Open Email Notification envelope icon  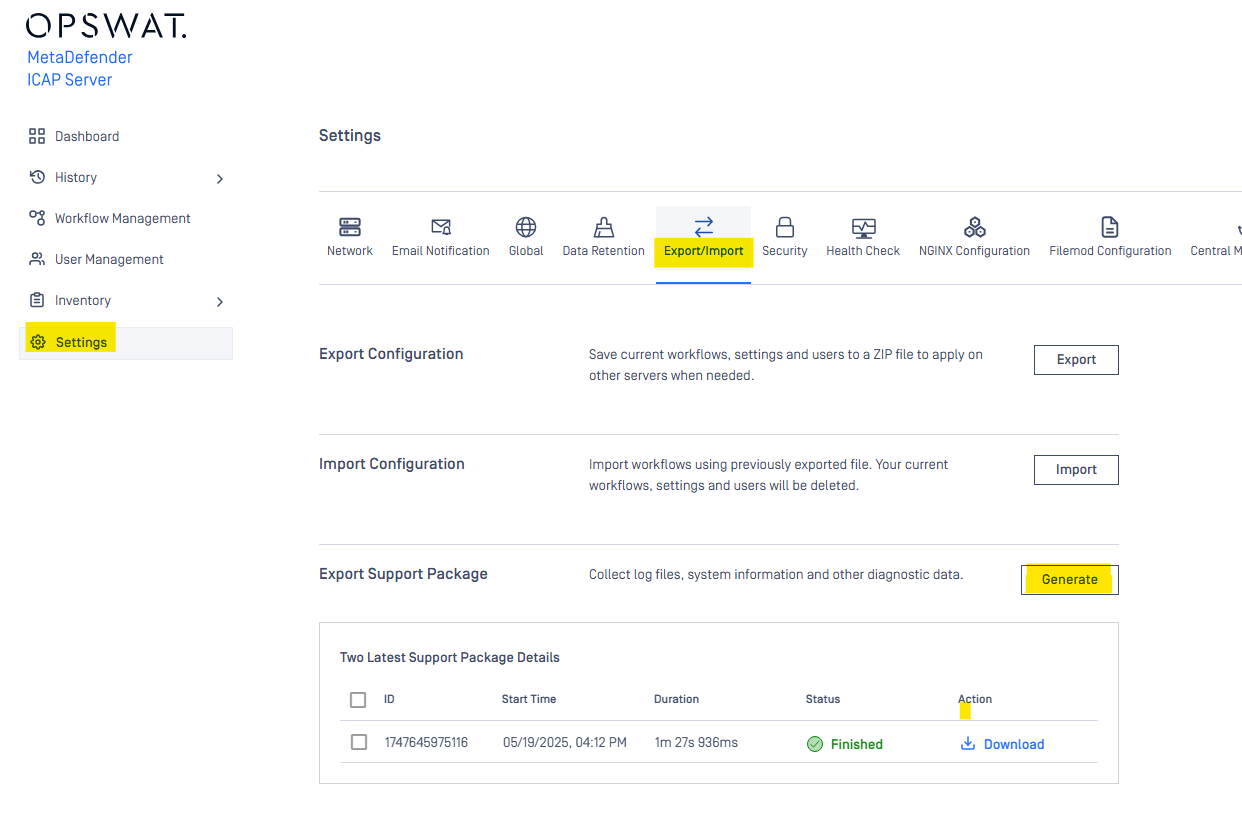click(440, 227)
